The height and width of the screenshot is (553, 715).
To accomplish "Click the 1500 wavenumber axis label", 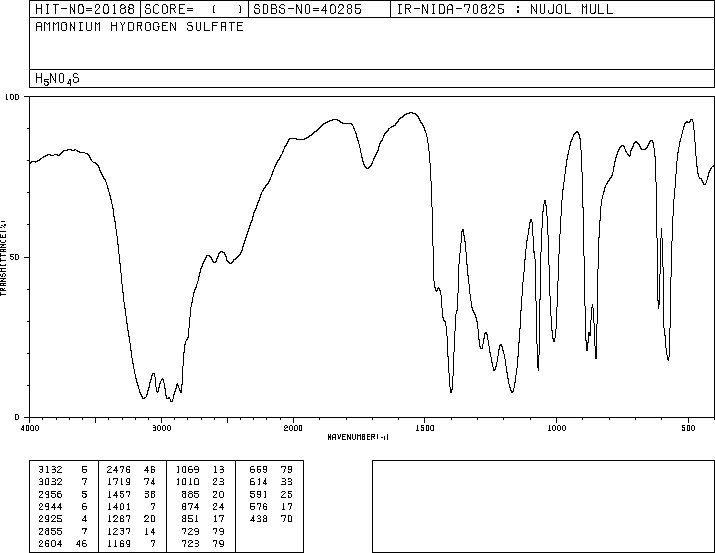I will [425, 428].
